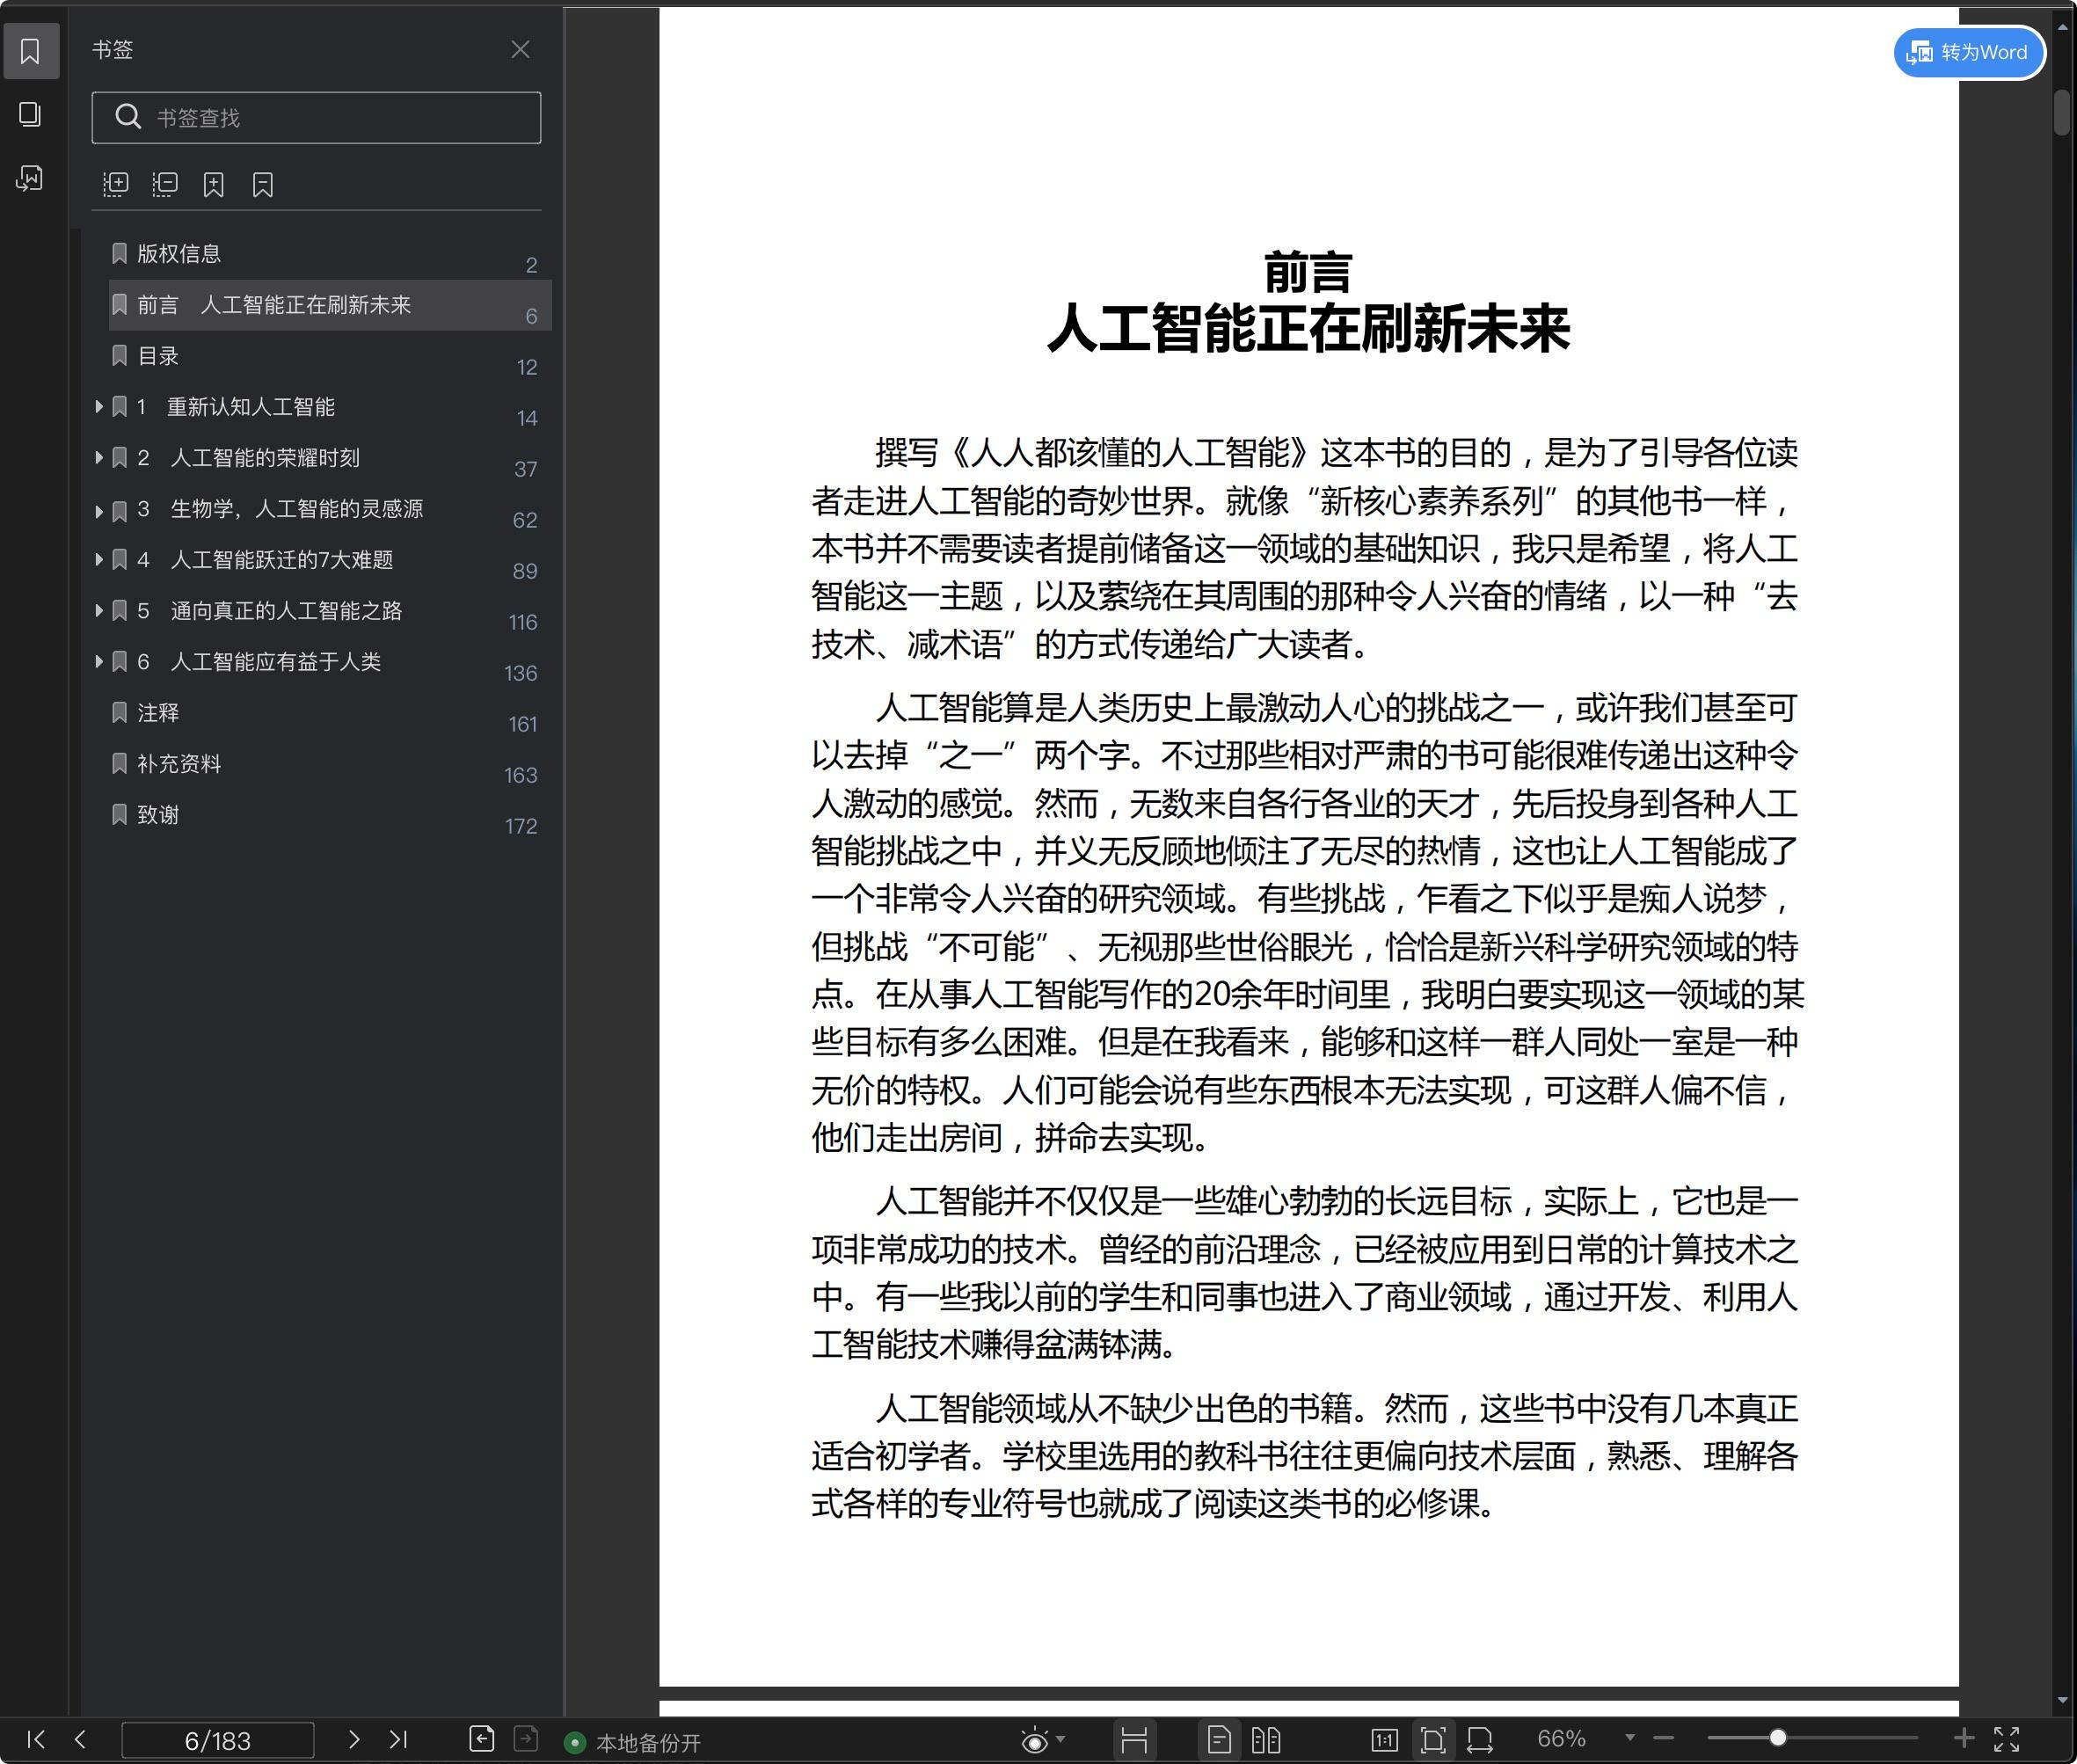Screen dimensions: 2077x1764
Task: Open the page thumbnails panel icon
Action: 30,114
